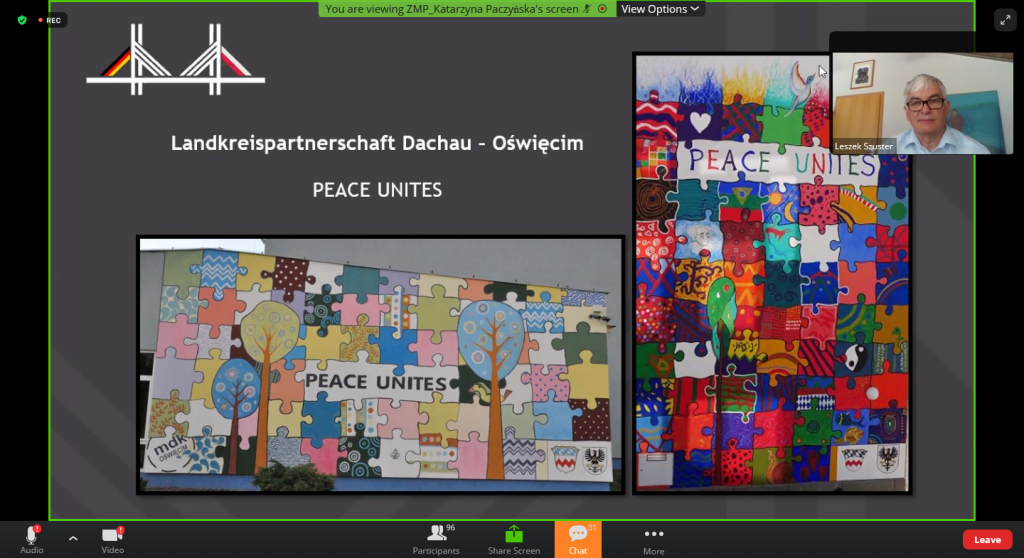1024x558 pixels.
Task: Click the green encryption shield icon
Action: [x=22, y=20]
